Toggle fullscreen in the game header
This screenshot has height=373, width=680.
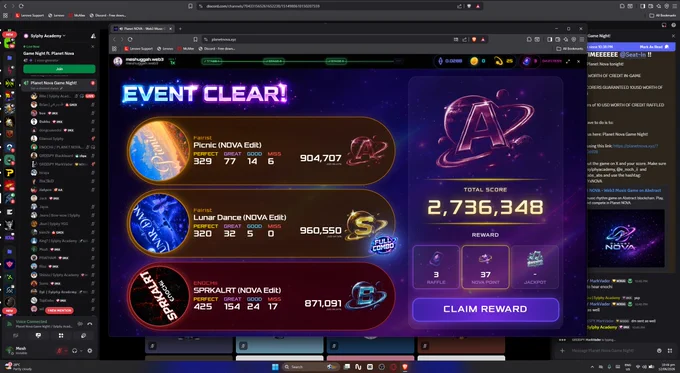[x=568, y=61]
